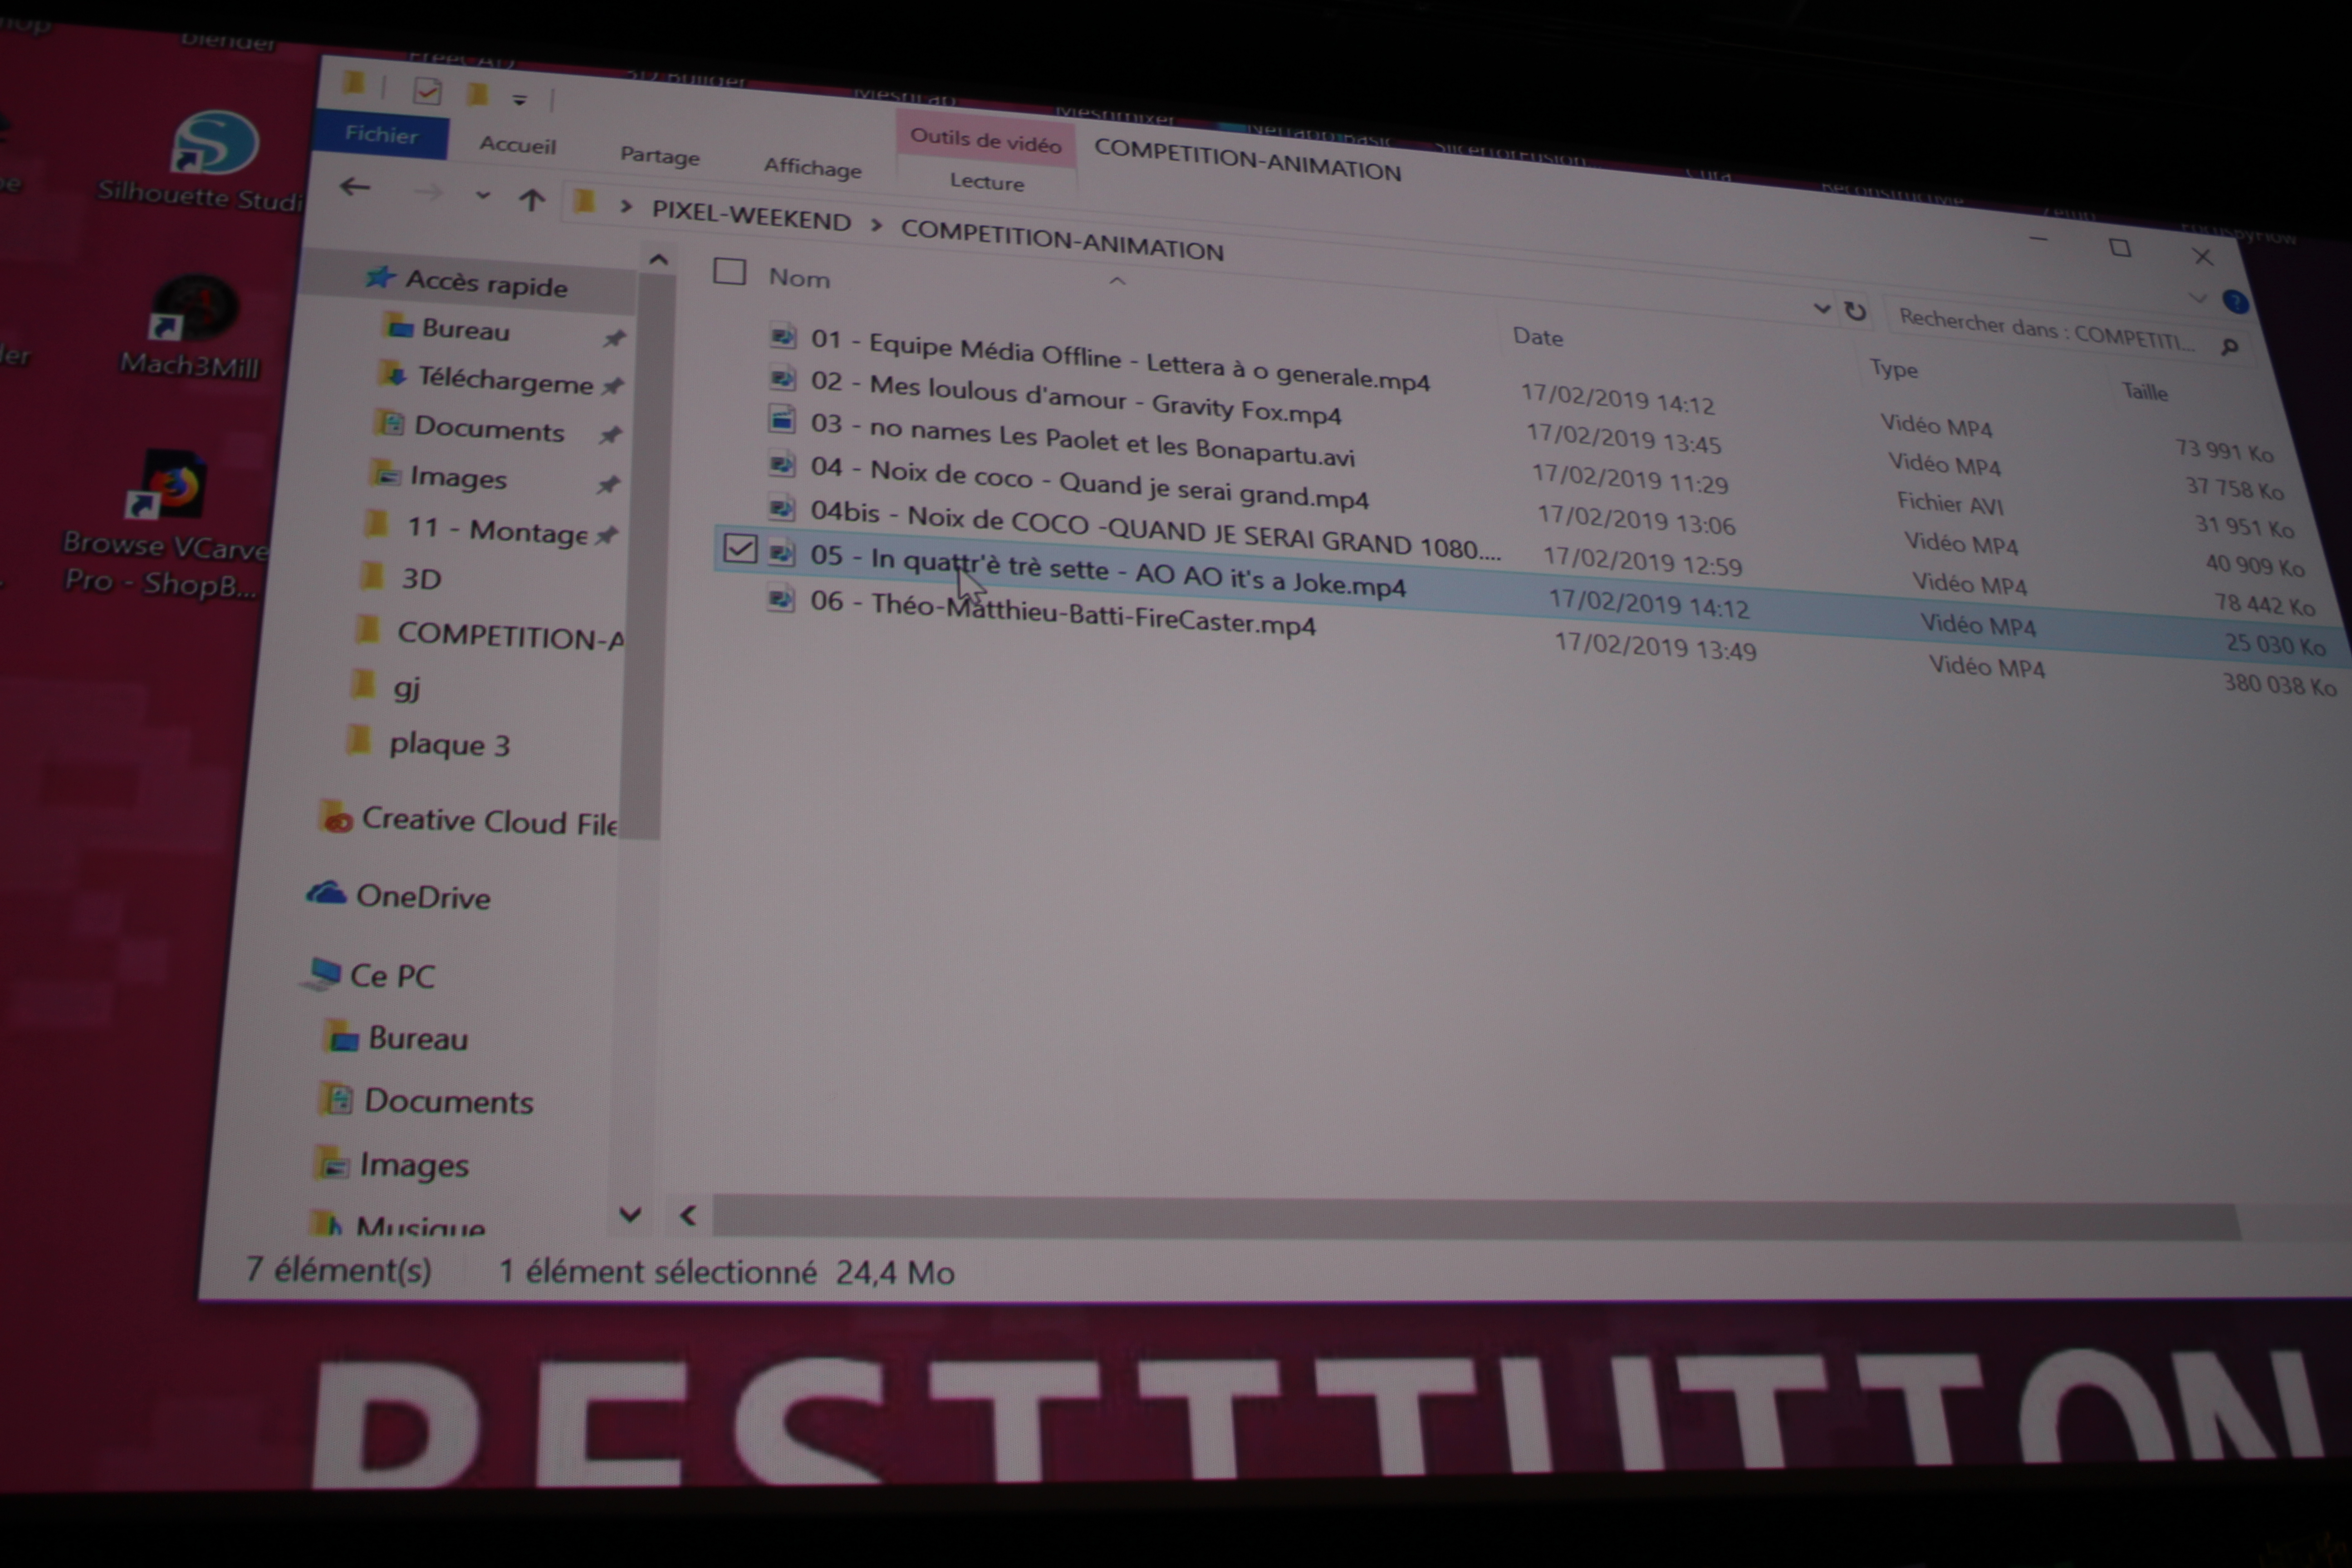Click the blue help question-mark icon
2352x1568 pixels.
coord(2235,301)
